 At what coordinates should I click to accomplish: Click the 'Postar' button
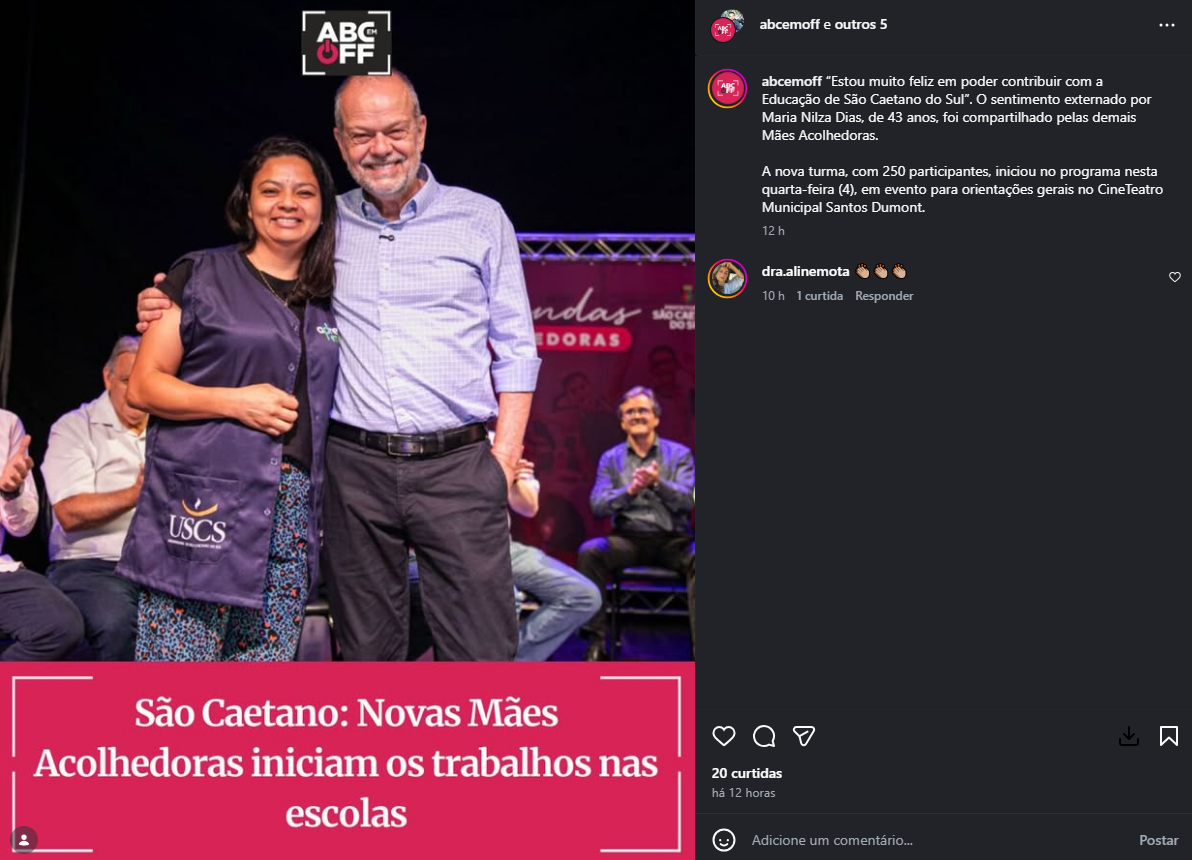click(1159, 840)
